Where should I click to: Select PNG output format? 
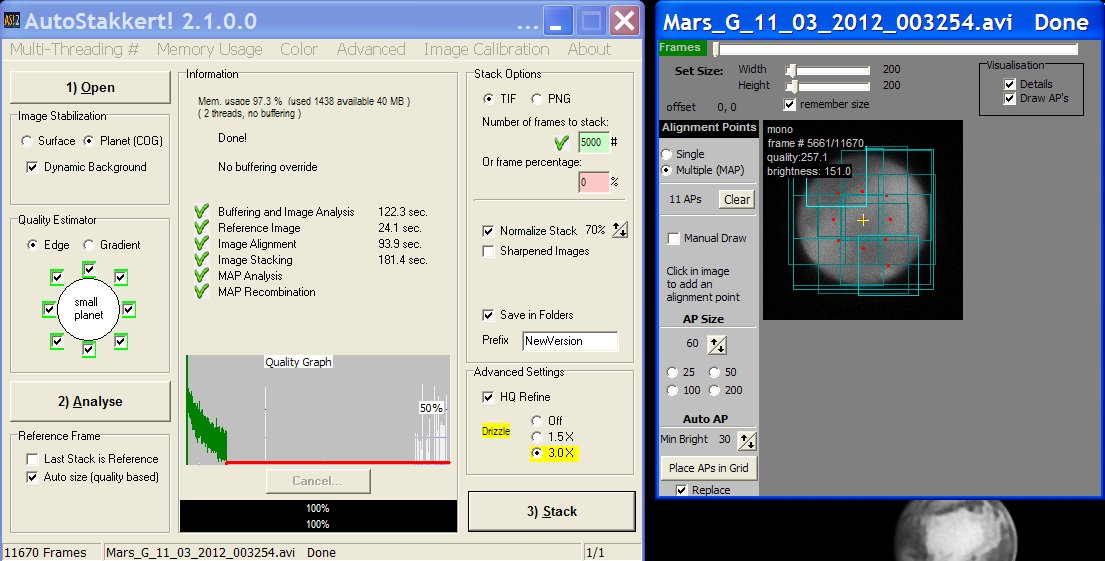click(537, 99)
